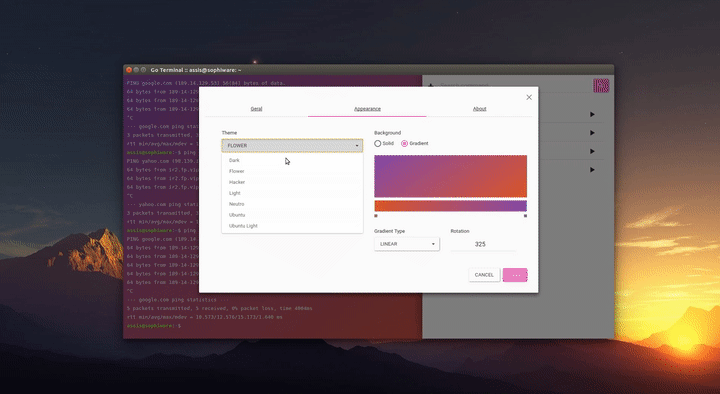Select the left gradient stop marker
The width and height of the screenshot is (720, 394).
[x=376, y=216]
